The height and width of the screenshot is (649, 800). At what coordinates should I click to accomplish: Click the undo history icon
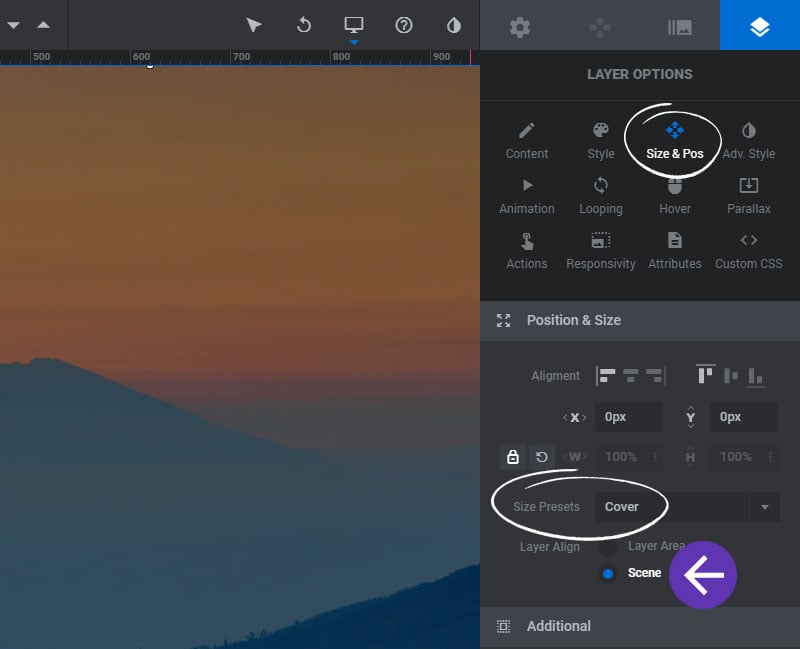[304, 25]
